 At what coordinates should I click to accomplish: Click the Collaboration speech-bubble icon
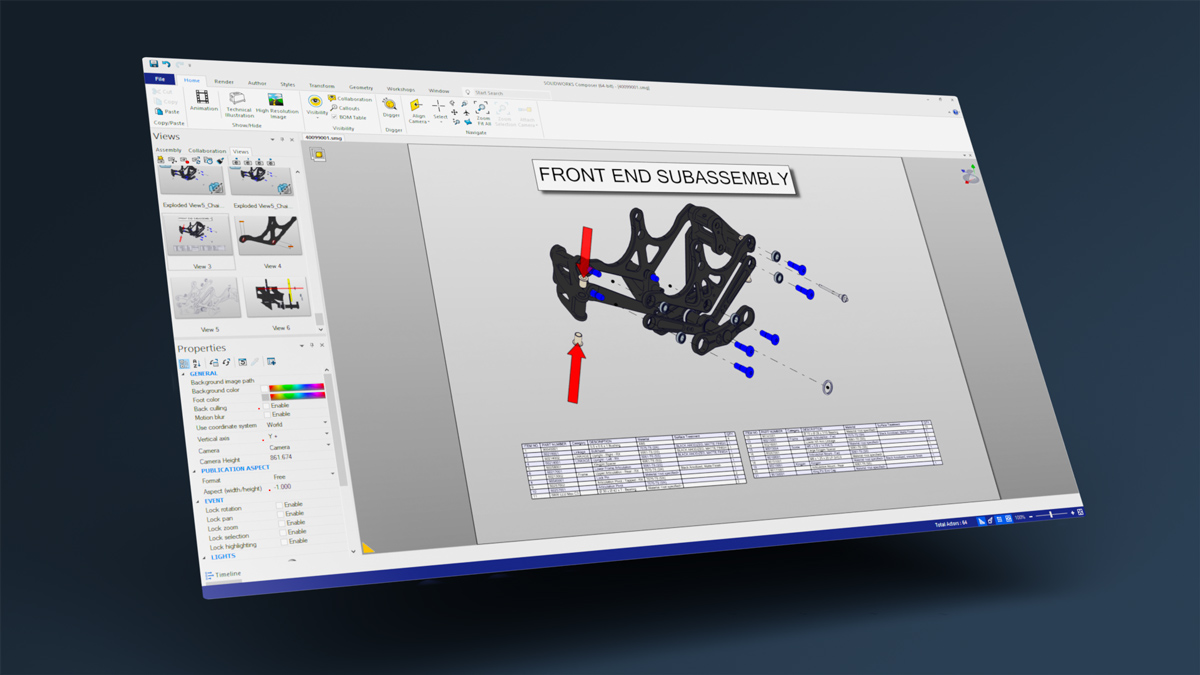point(332,99)
